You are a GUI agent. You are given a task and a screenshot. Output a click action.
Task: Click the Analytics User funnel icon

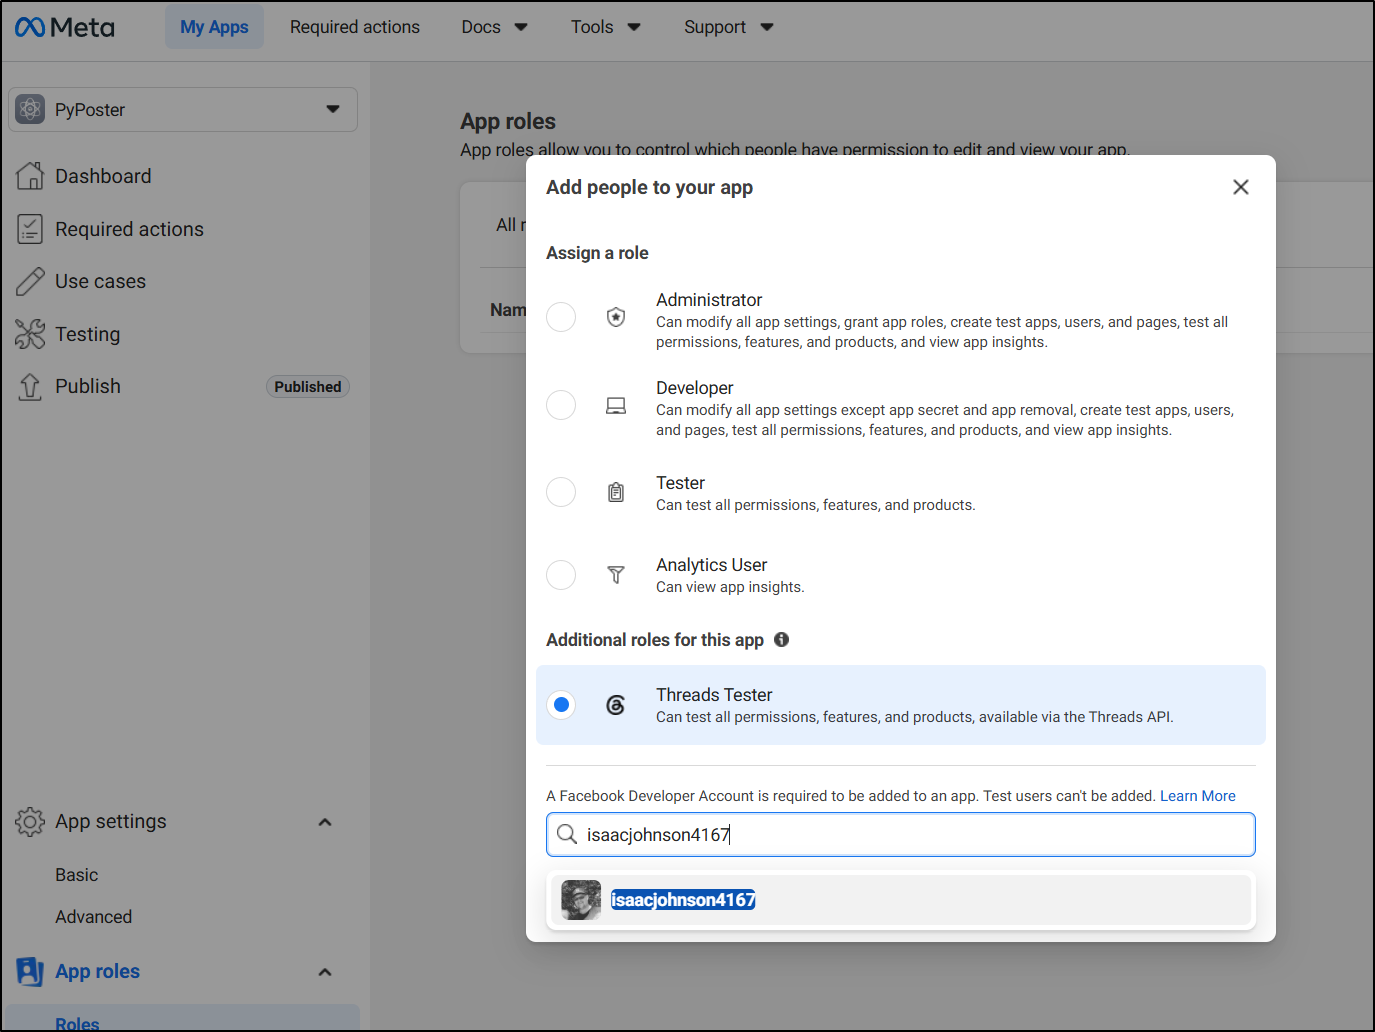(616, 574)
